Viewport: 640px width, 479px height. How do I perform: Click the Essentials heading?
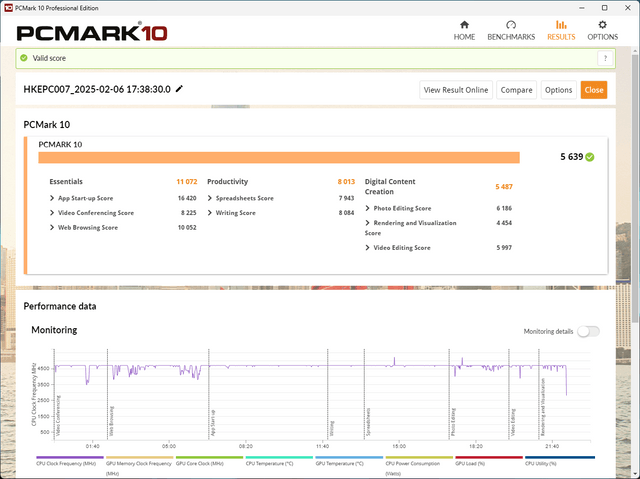pos(66,182)
